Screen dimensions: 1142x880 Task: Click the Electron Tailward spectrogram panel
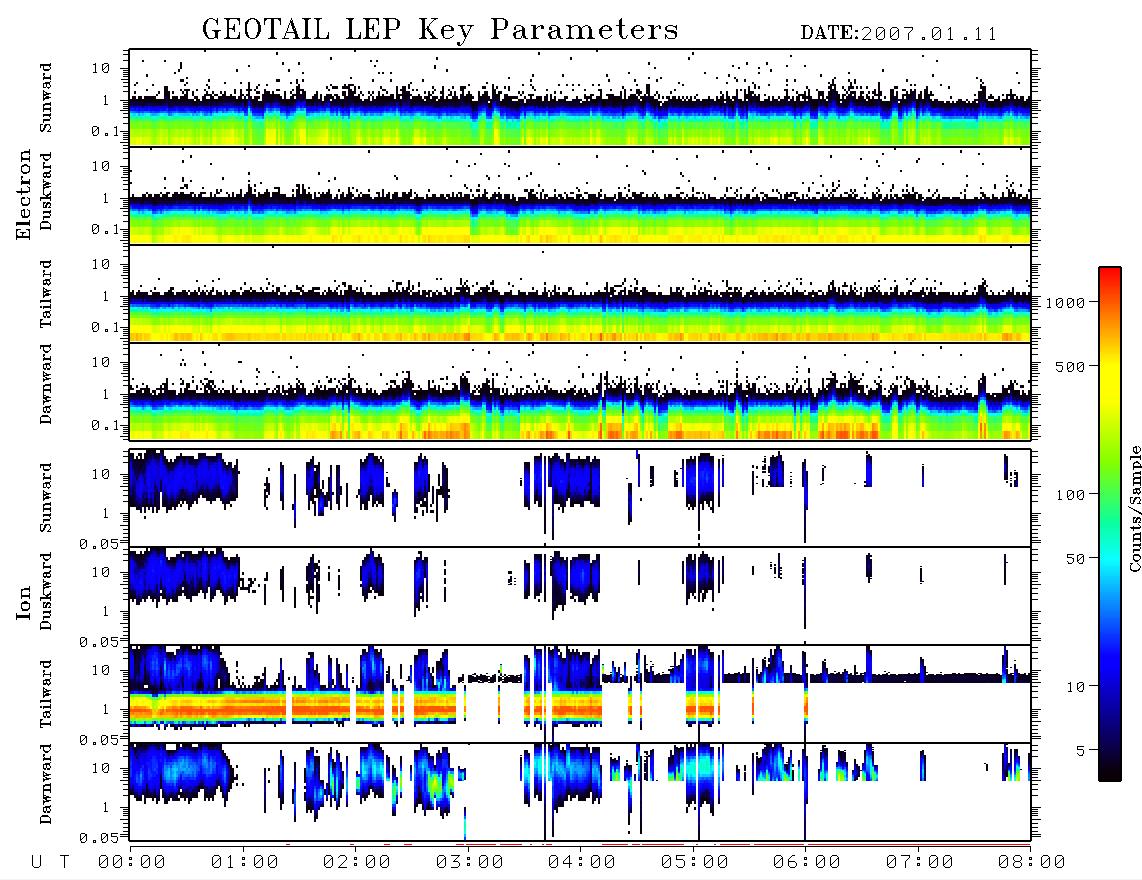point(580,294)
